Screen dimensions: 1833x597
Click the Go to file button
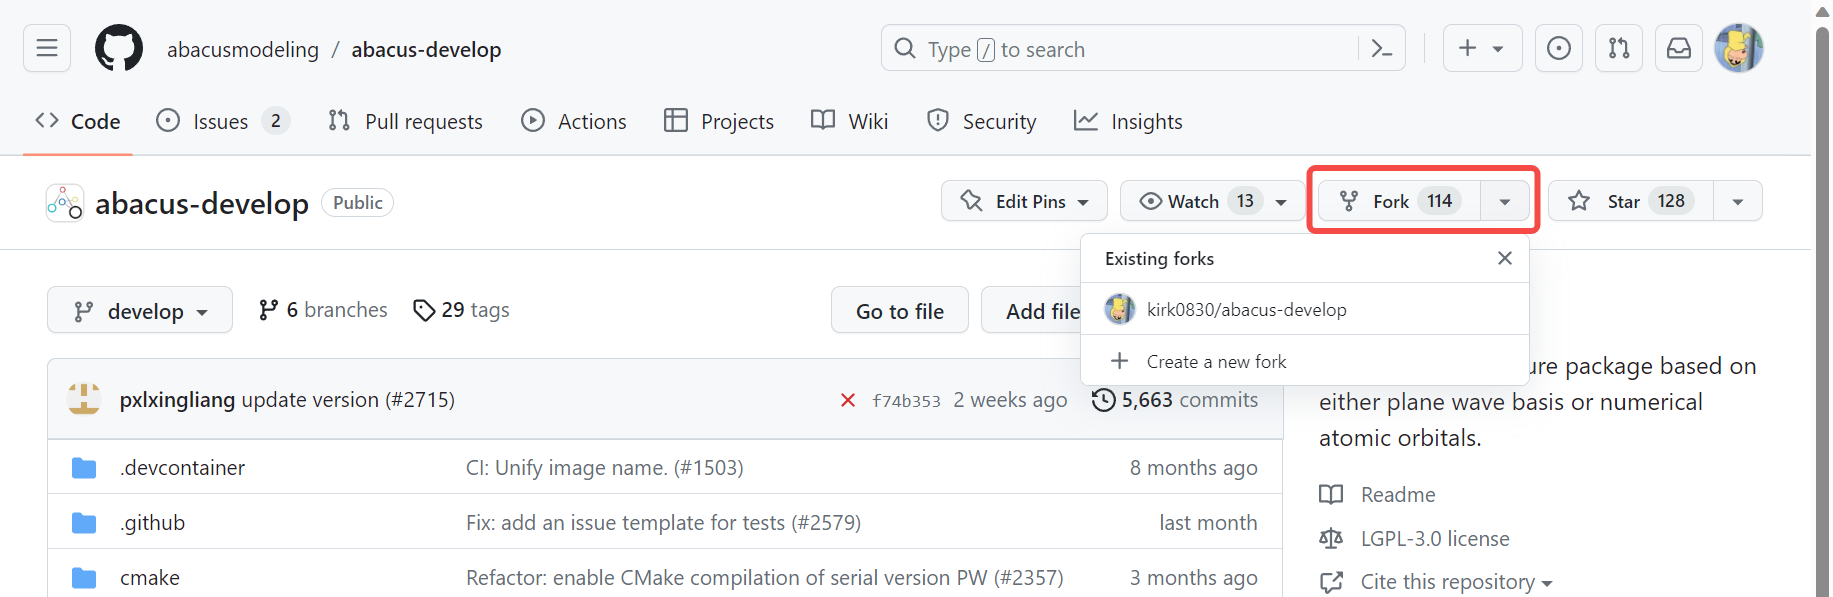899,311
